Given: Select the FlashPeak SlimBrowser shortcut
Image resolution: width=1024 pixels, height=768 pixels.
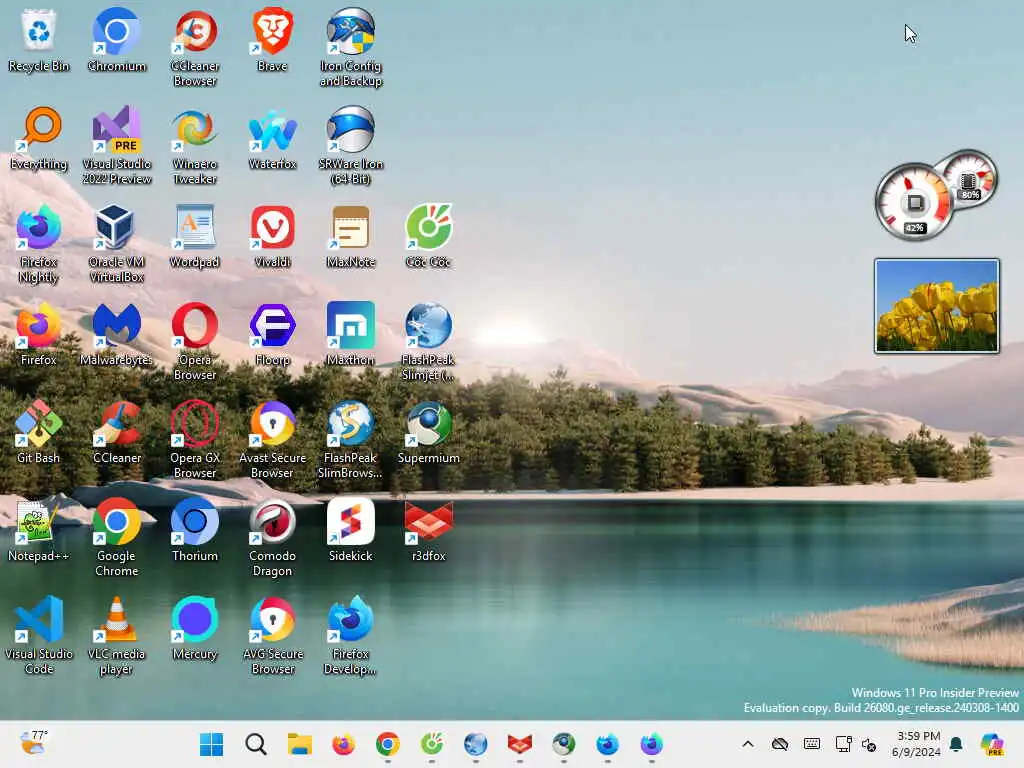Looking at the screenshot, I should click(351, 440).
